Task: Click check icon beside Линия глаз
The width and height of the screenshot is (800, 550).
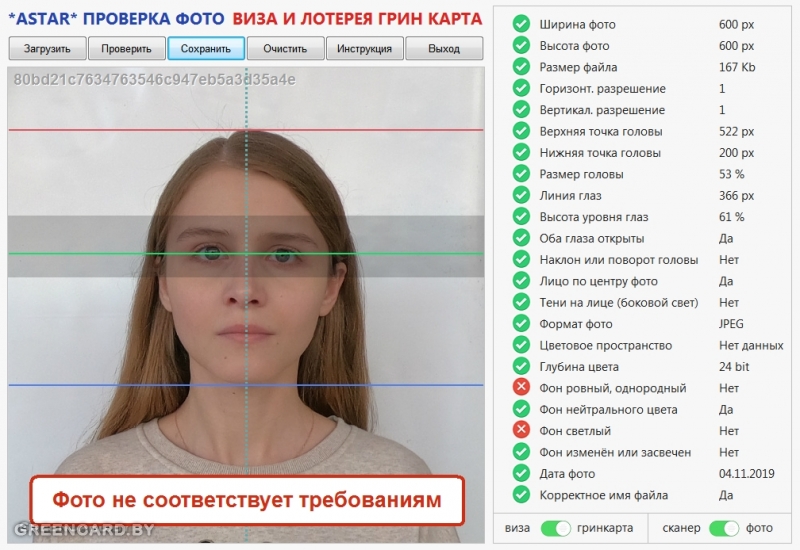Action: pyautogui.click(x=521, y=195)
